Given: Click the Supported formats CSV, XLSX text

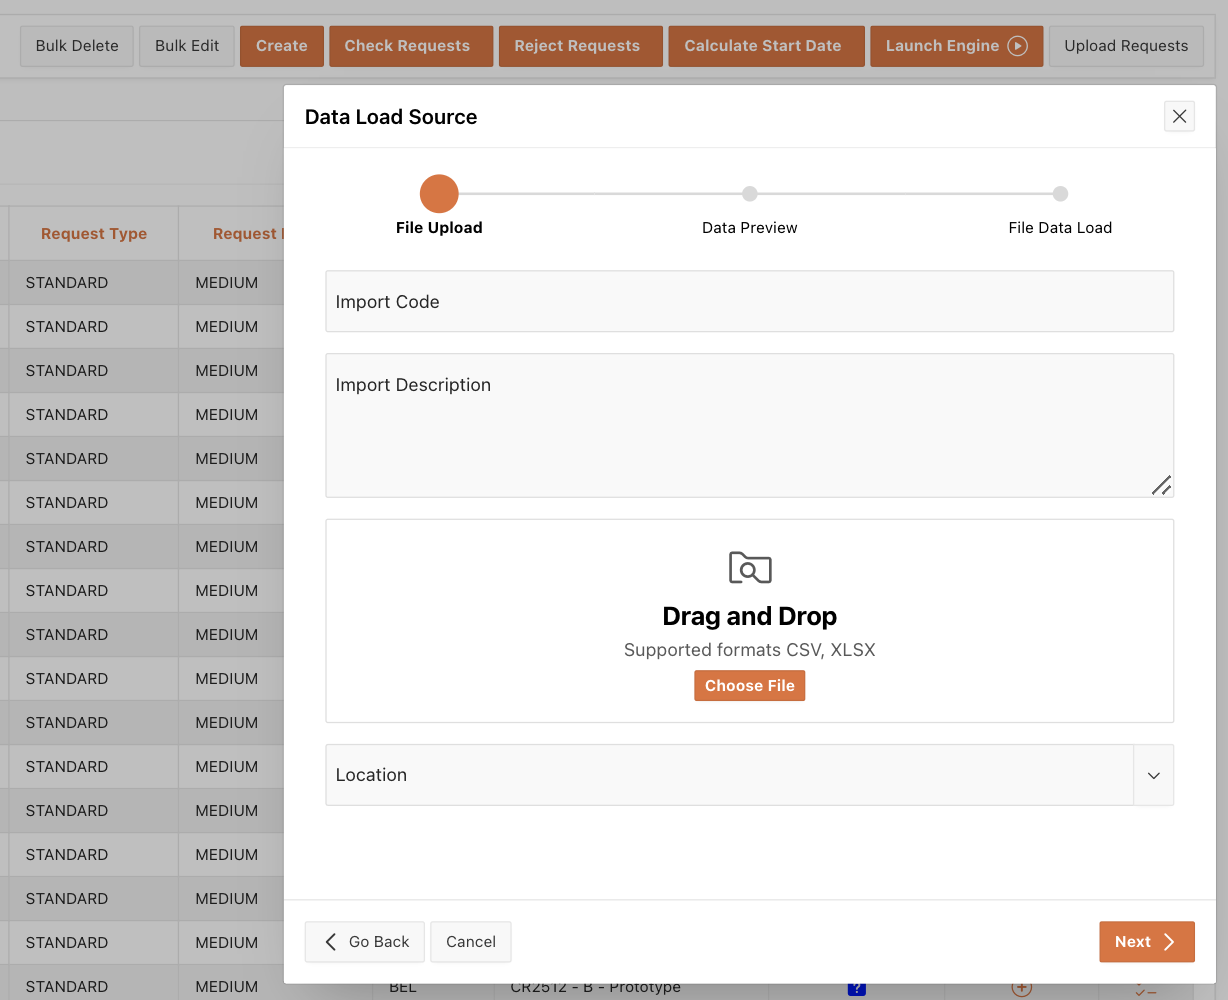Looking at the screenshot, I should 750,650.
